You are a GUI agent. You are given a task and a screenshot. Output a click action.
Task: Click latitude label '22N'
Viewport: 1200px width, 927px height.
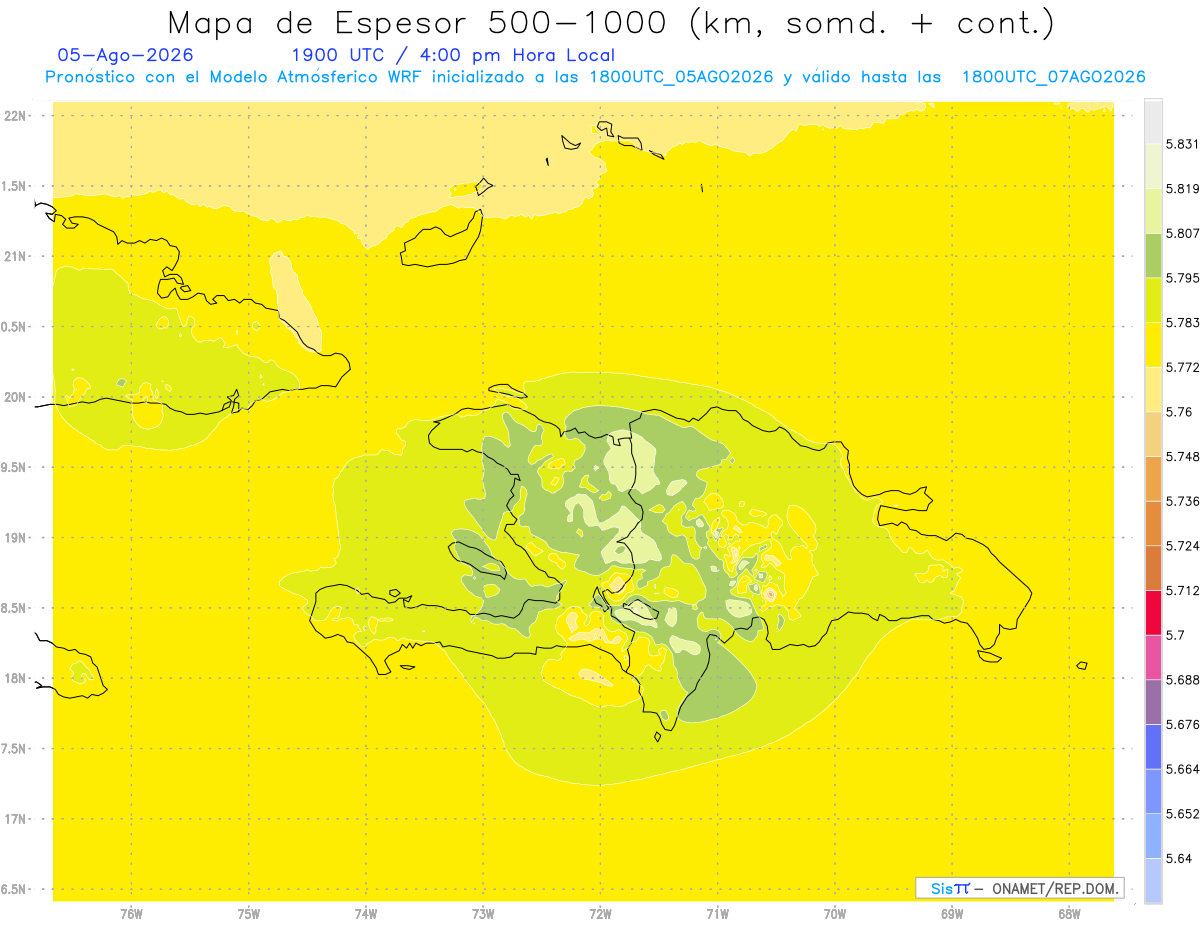point(17,116)
